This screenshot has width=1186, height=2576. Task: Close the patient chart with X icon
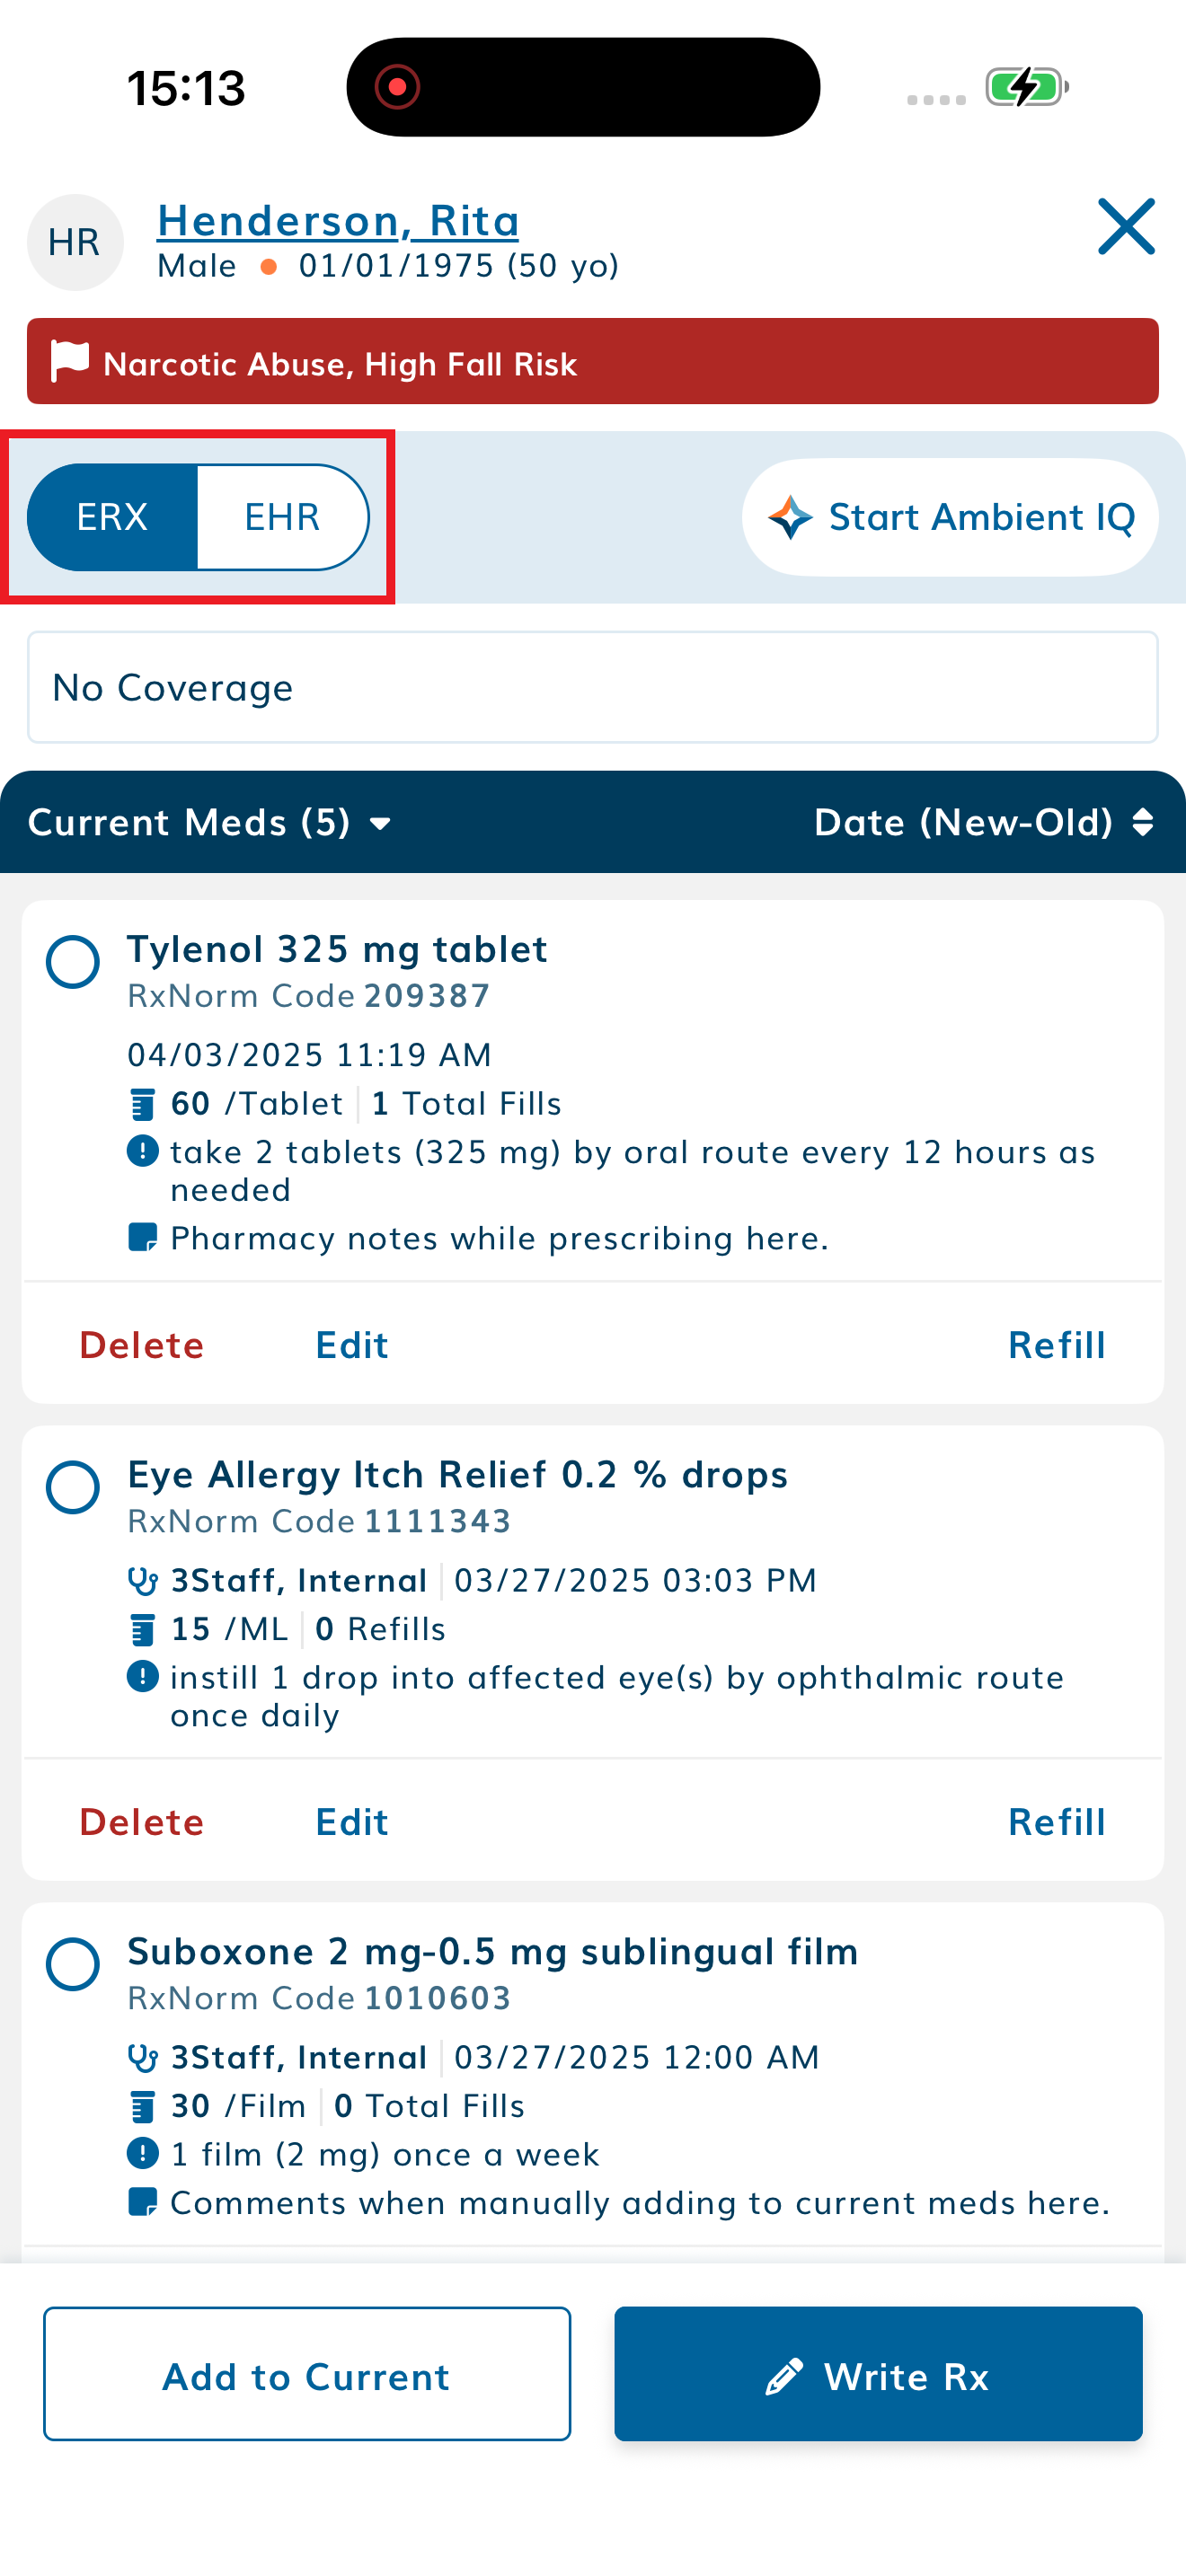point(1126,227)
